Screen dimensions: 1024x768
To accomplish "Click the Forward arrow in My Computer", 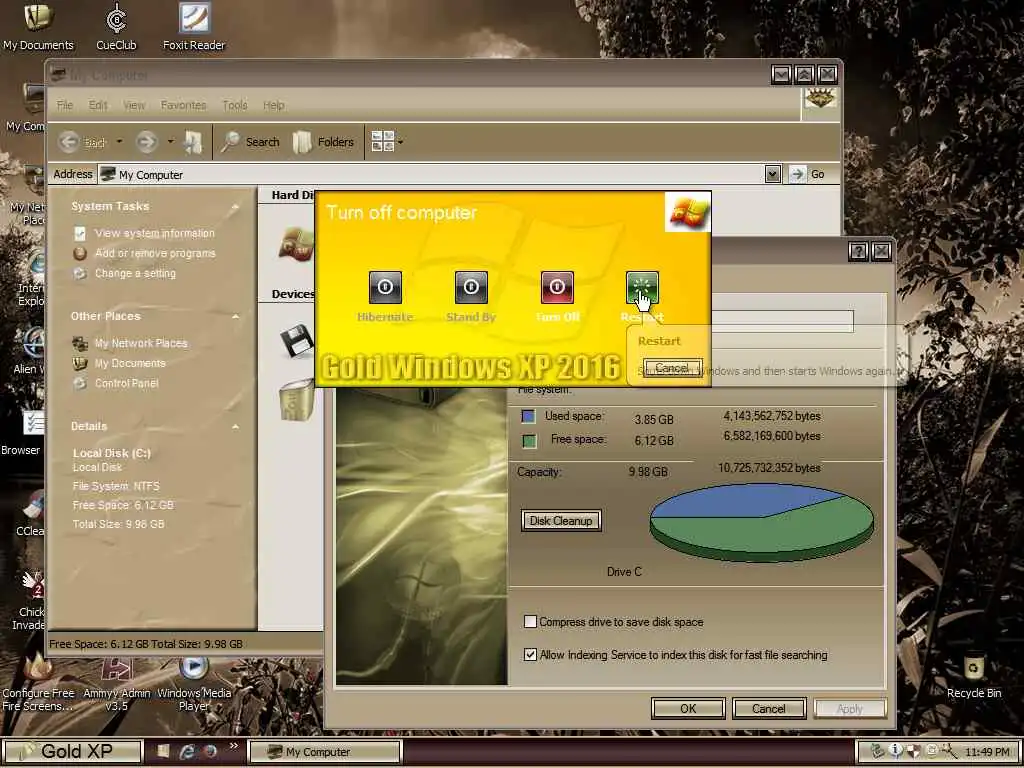I will pos(146,142).
